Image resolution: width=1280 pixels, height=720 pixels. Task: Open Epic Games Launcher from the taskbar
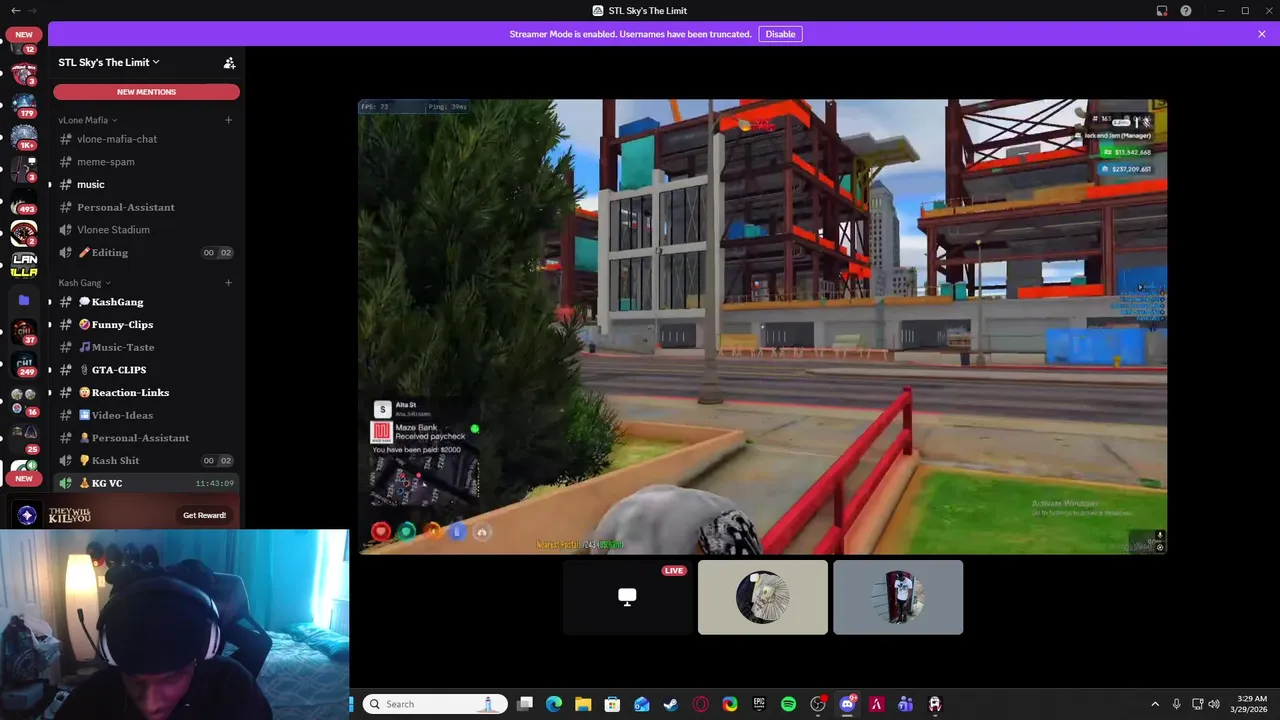click(759, 704)
